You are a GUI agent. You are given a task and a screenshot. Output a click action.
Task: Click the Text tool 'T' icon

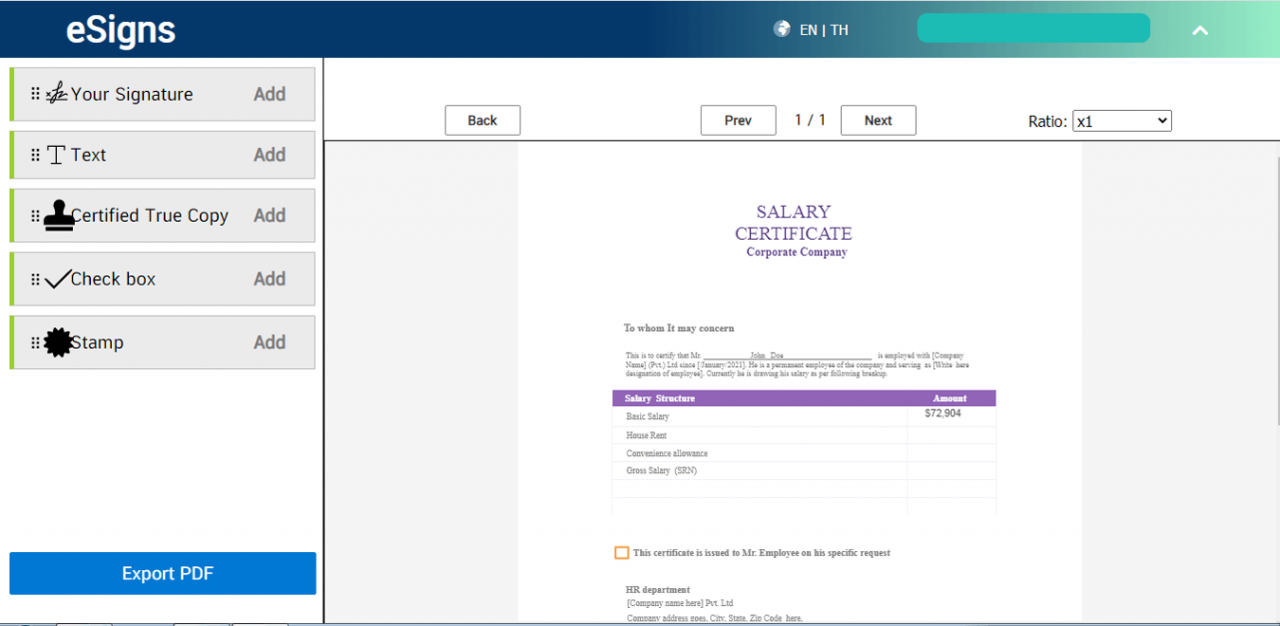pyautogui.click(x=56, y=154)
